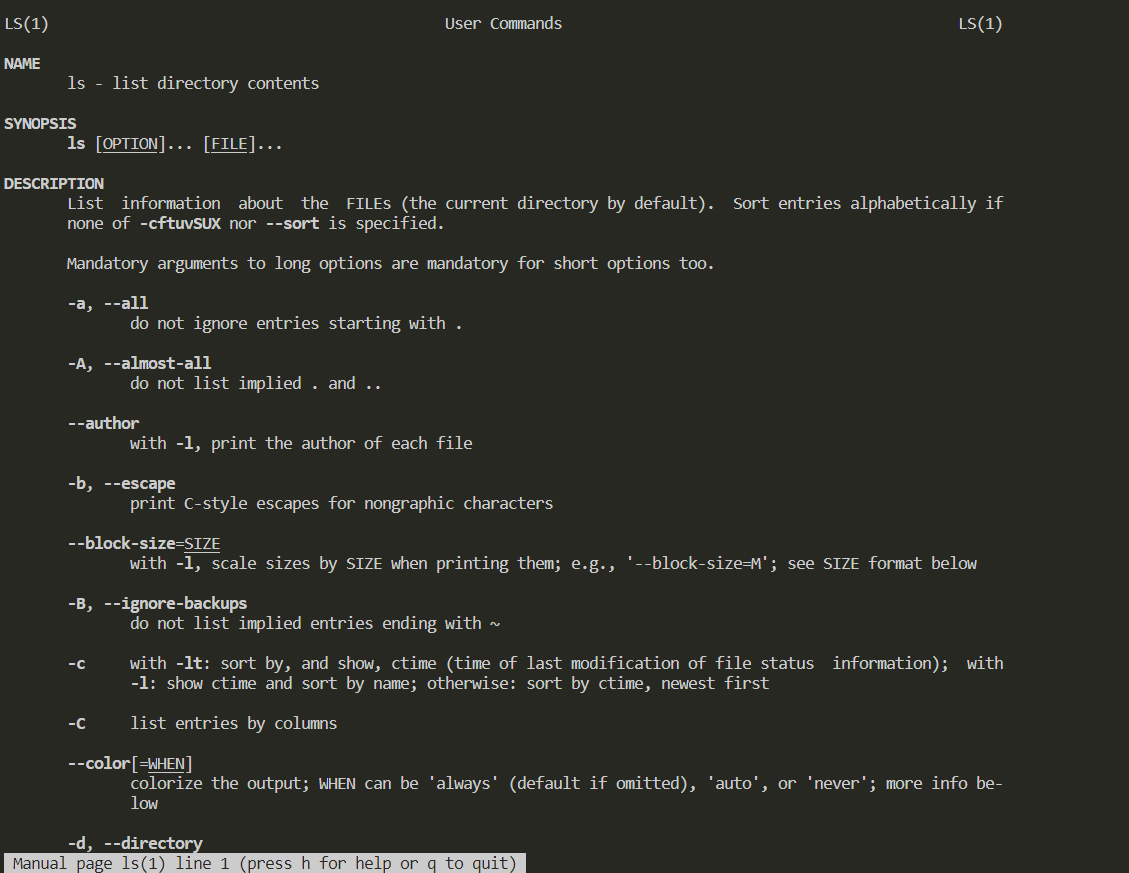This screenshot has width=1129, height=873.
Task: Click 'List information about the FILEs' line
Action: tap(535, 204)
